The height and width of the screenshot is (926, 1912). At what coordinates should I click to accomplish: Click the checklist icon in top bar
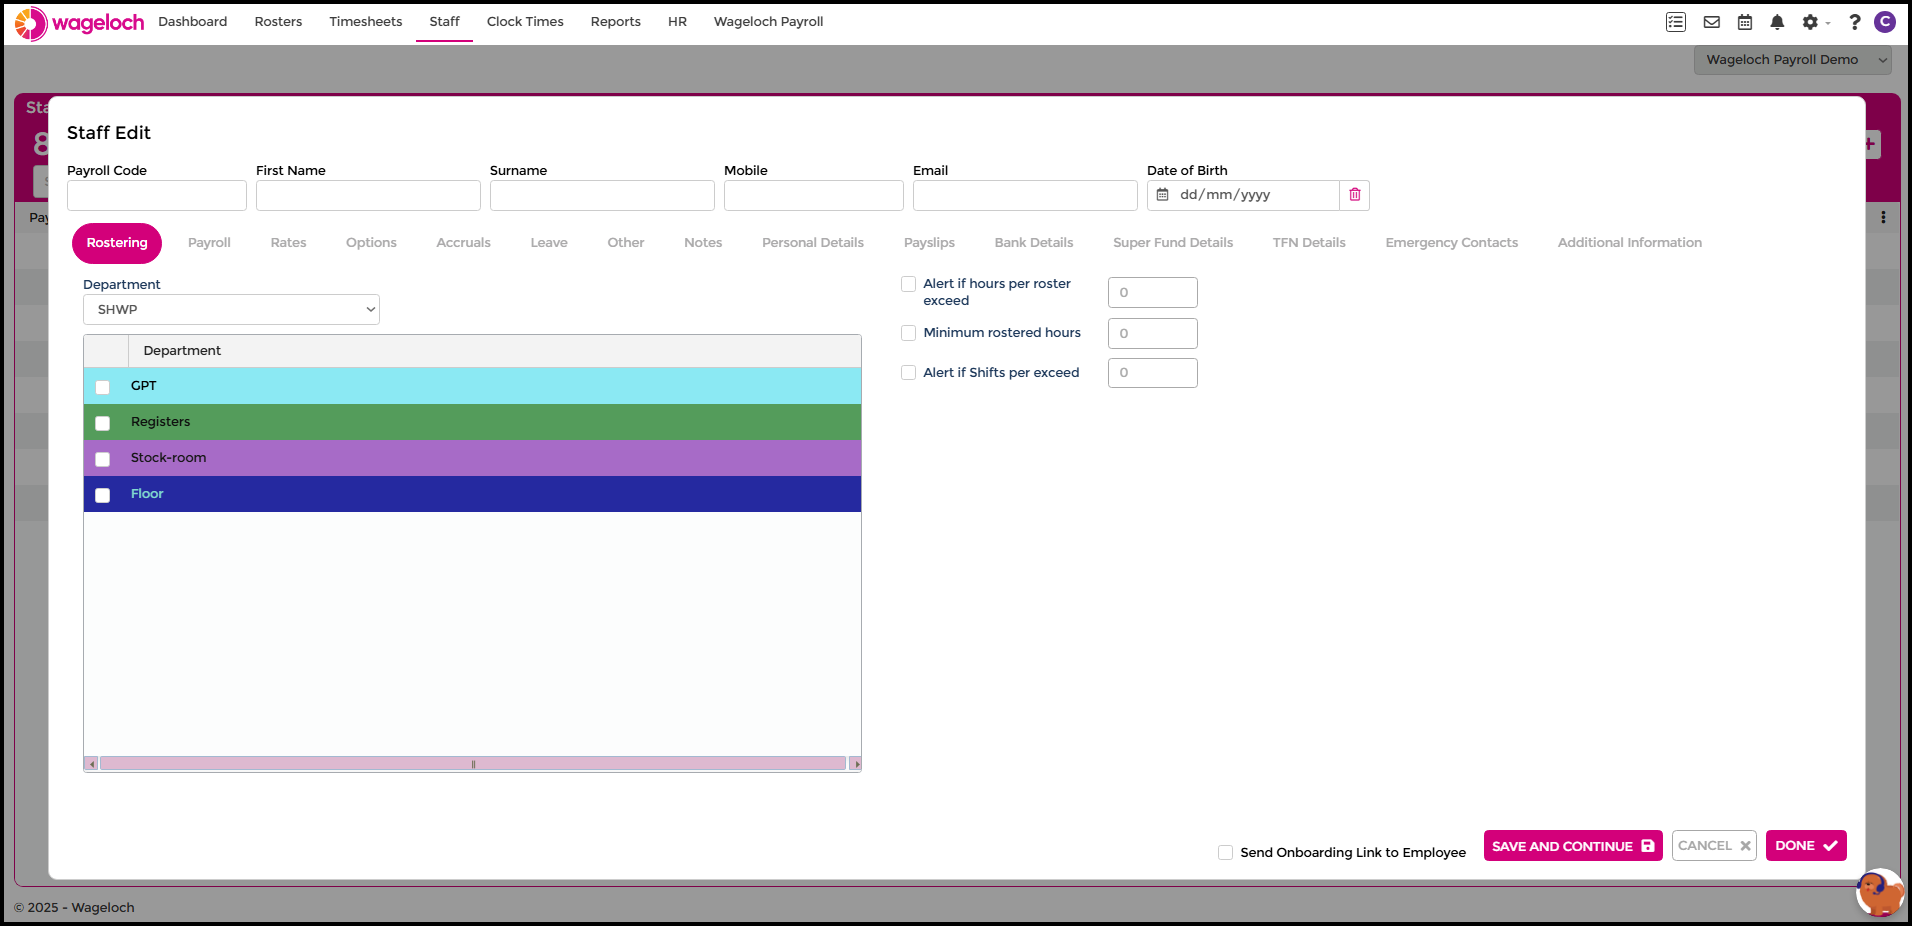1676,22
